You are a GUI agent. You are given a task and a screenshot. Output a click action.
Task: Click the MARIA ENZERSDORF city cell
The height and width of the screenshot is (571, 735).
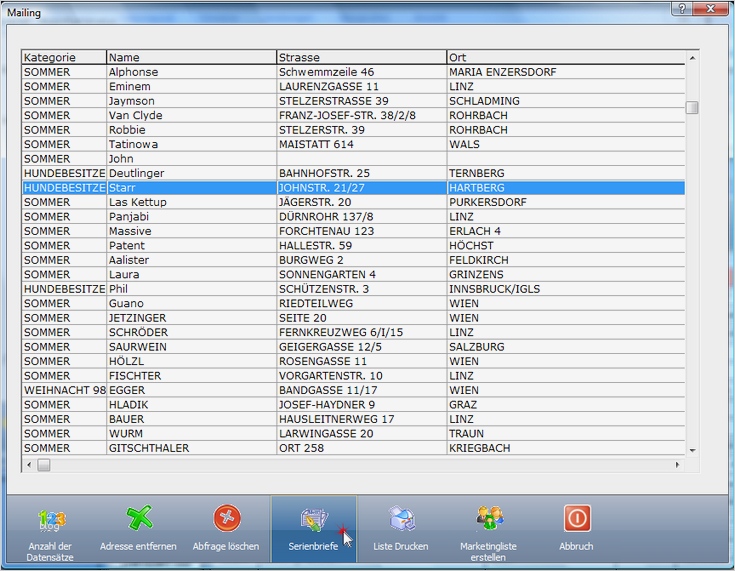566,72
